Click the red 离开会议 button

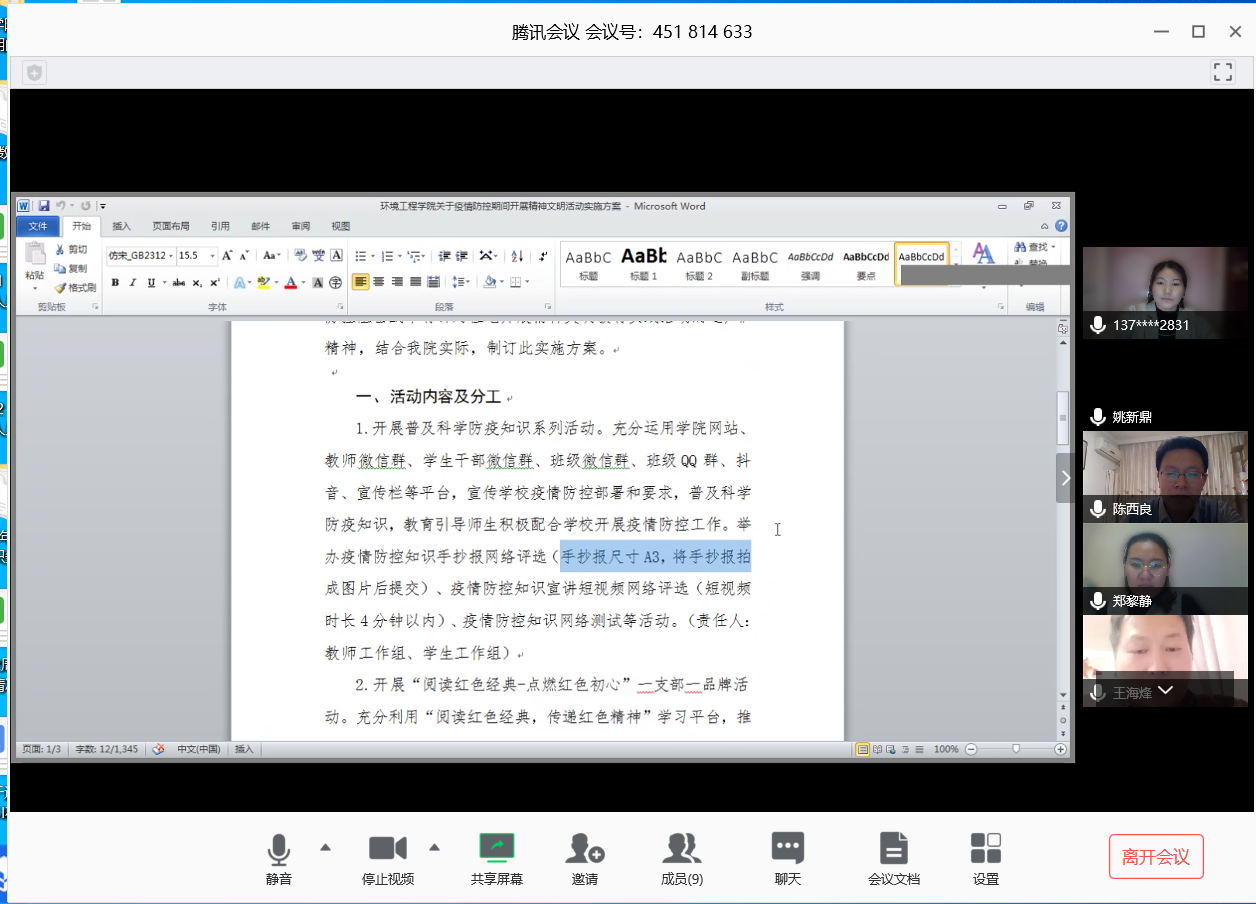point(1156,857)
